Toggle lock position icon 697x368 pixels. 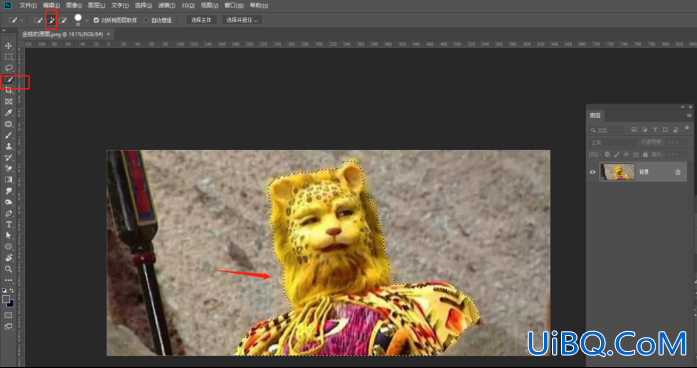pos(626,154)
